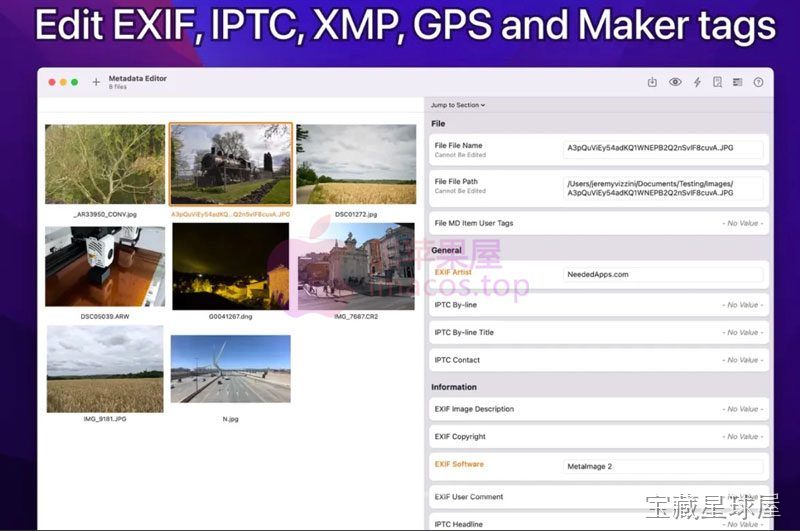Click the lightning bolt actions icon

pyautogui.click(x=697, y=82)
